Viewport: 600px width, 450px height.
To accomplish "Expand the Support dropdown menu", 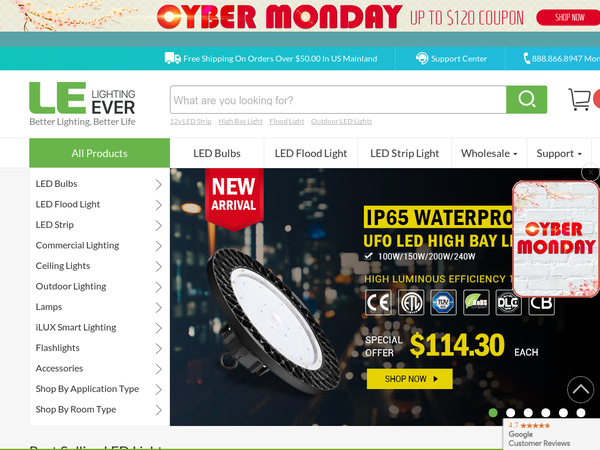I will [559, 153].
